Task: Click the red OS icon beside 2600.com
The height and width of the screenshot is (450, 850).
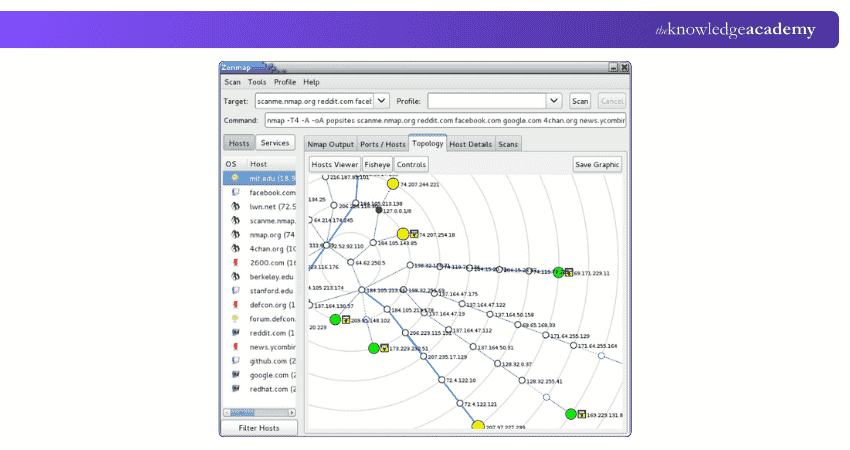Action: (235, 262)
